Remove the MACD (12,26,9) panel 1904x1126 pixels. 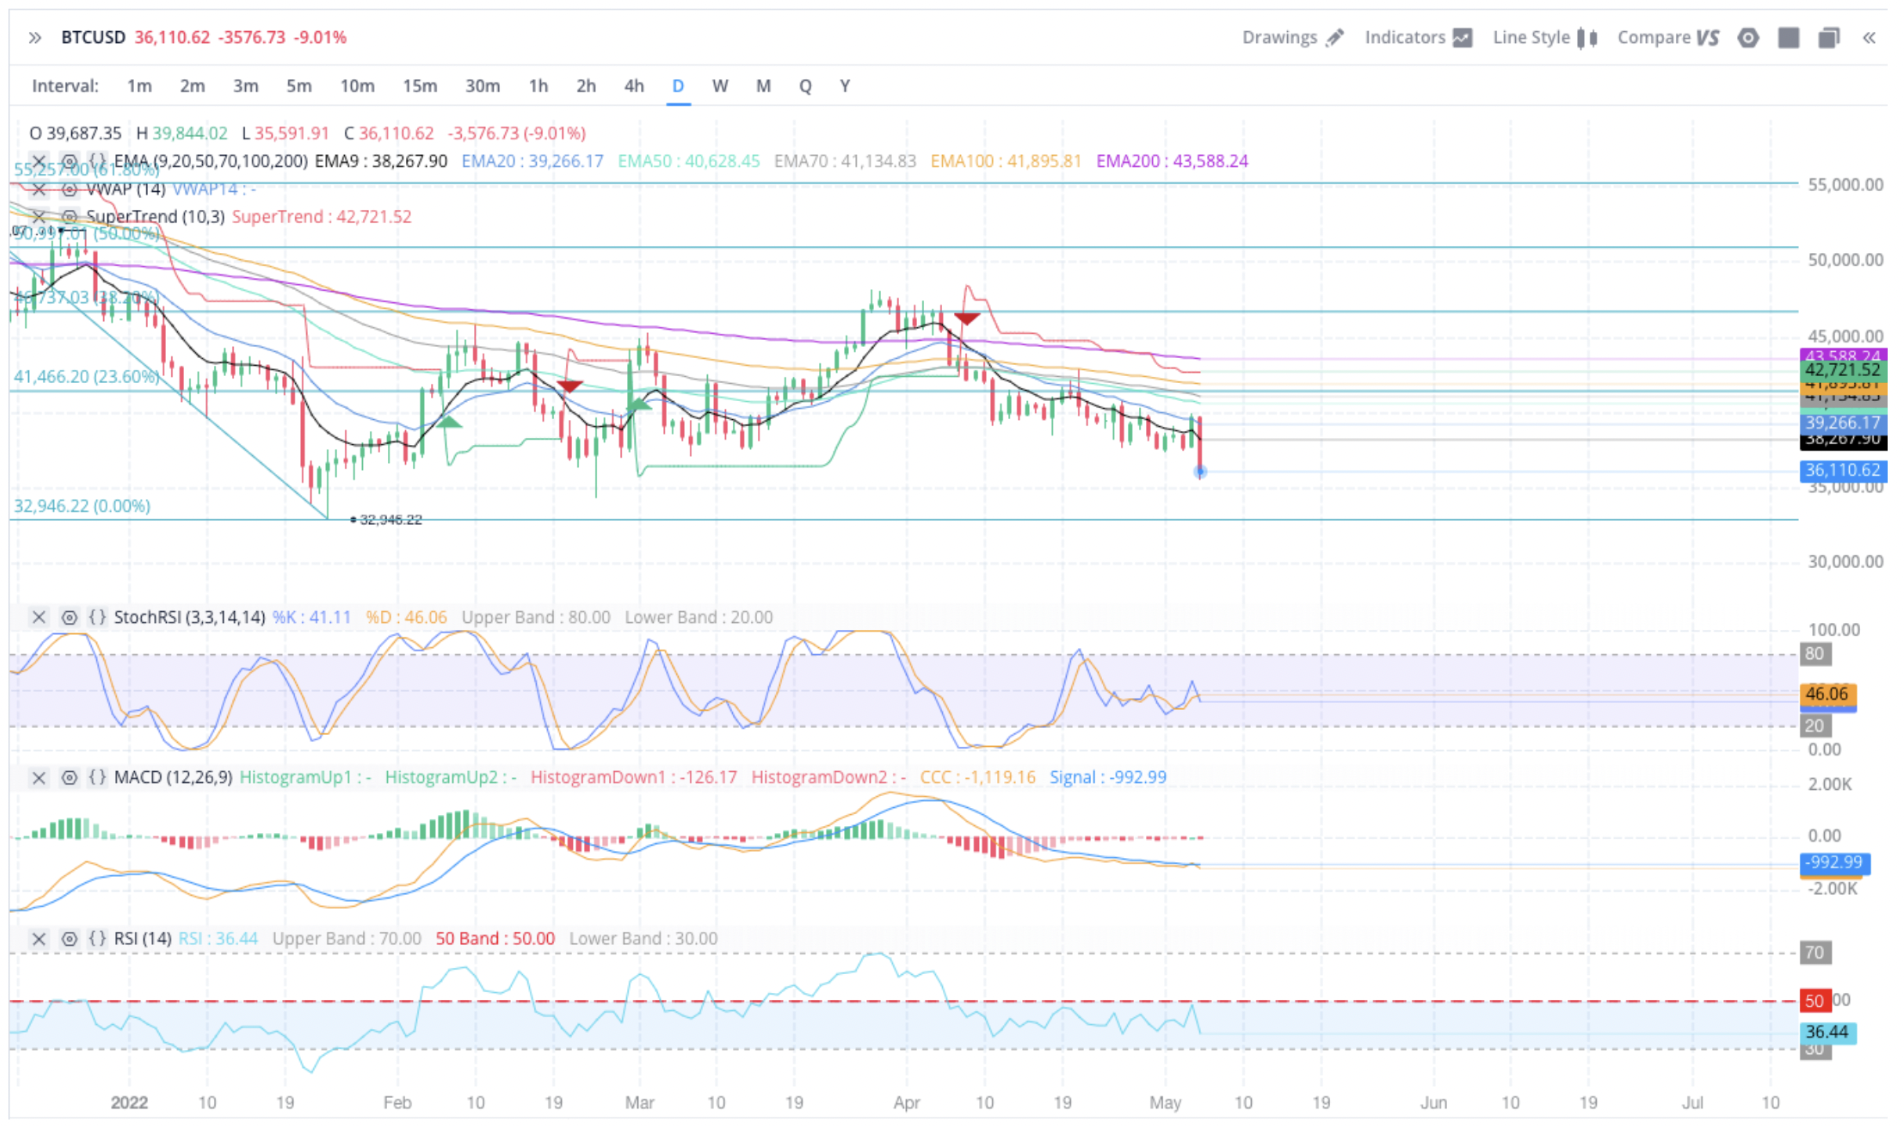point(39,777)
